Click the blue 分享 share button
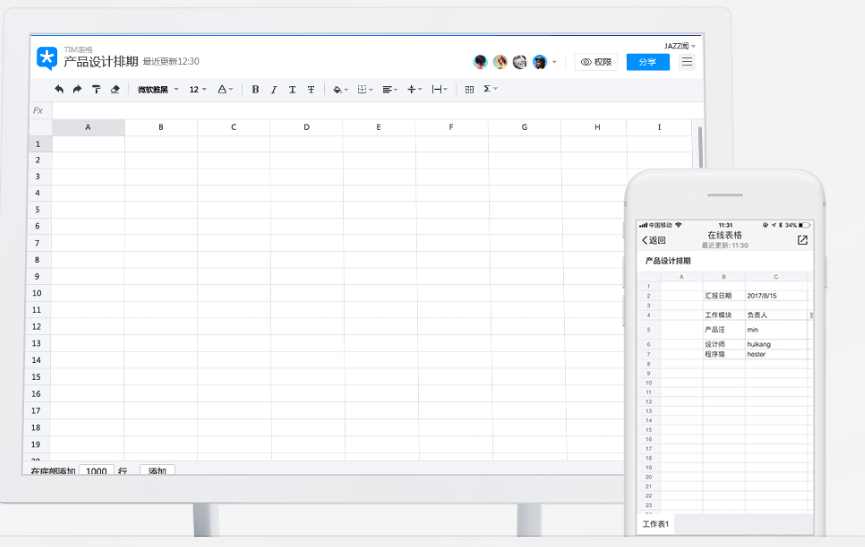This screenshot has width=865, height=547. point(648,62)
